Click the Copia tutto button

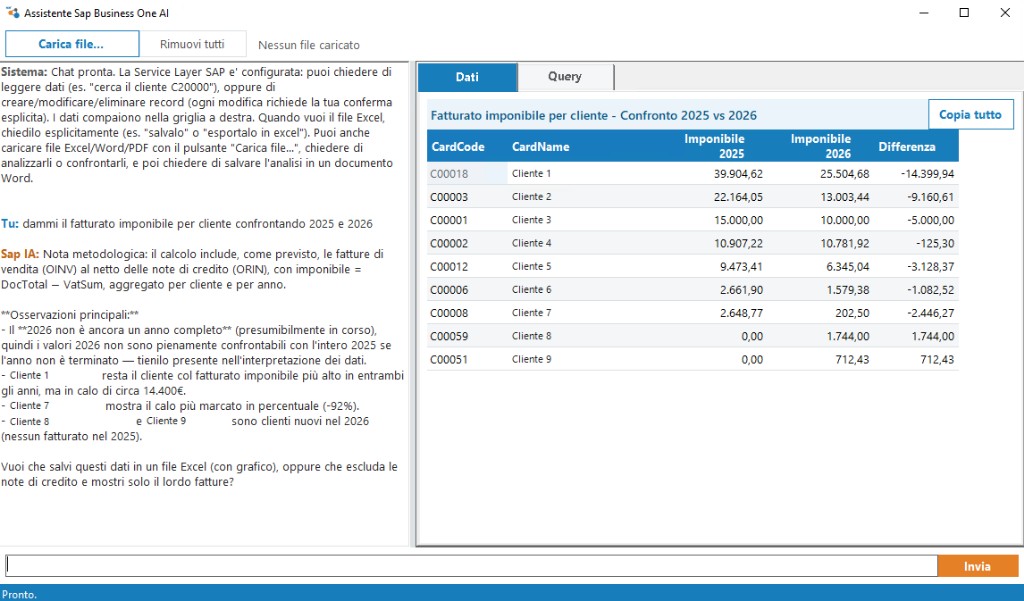tap(970, 114)
